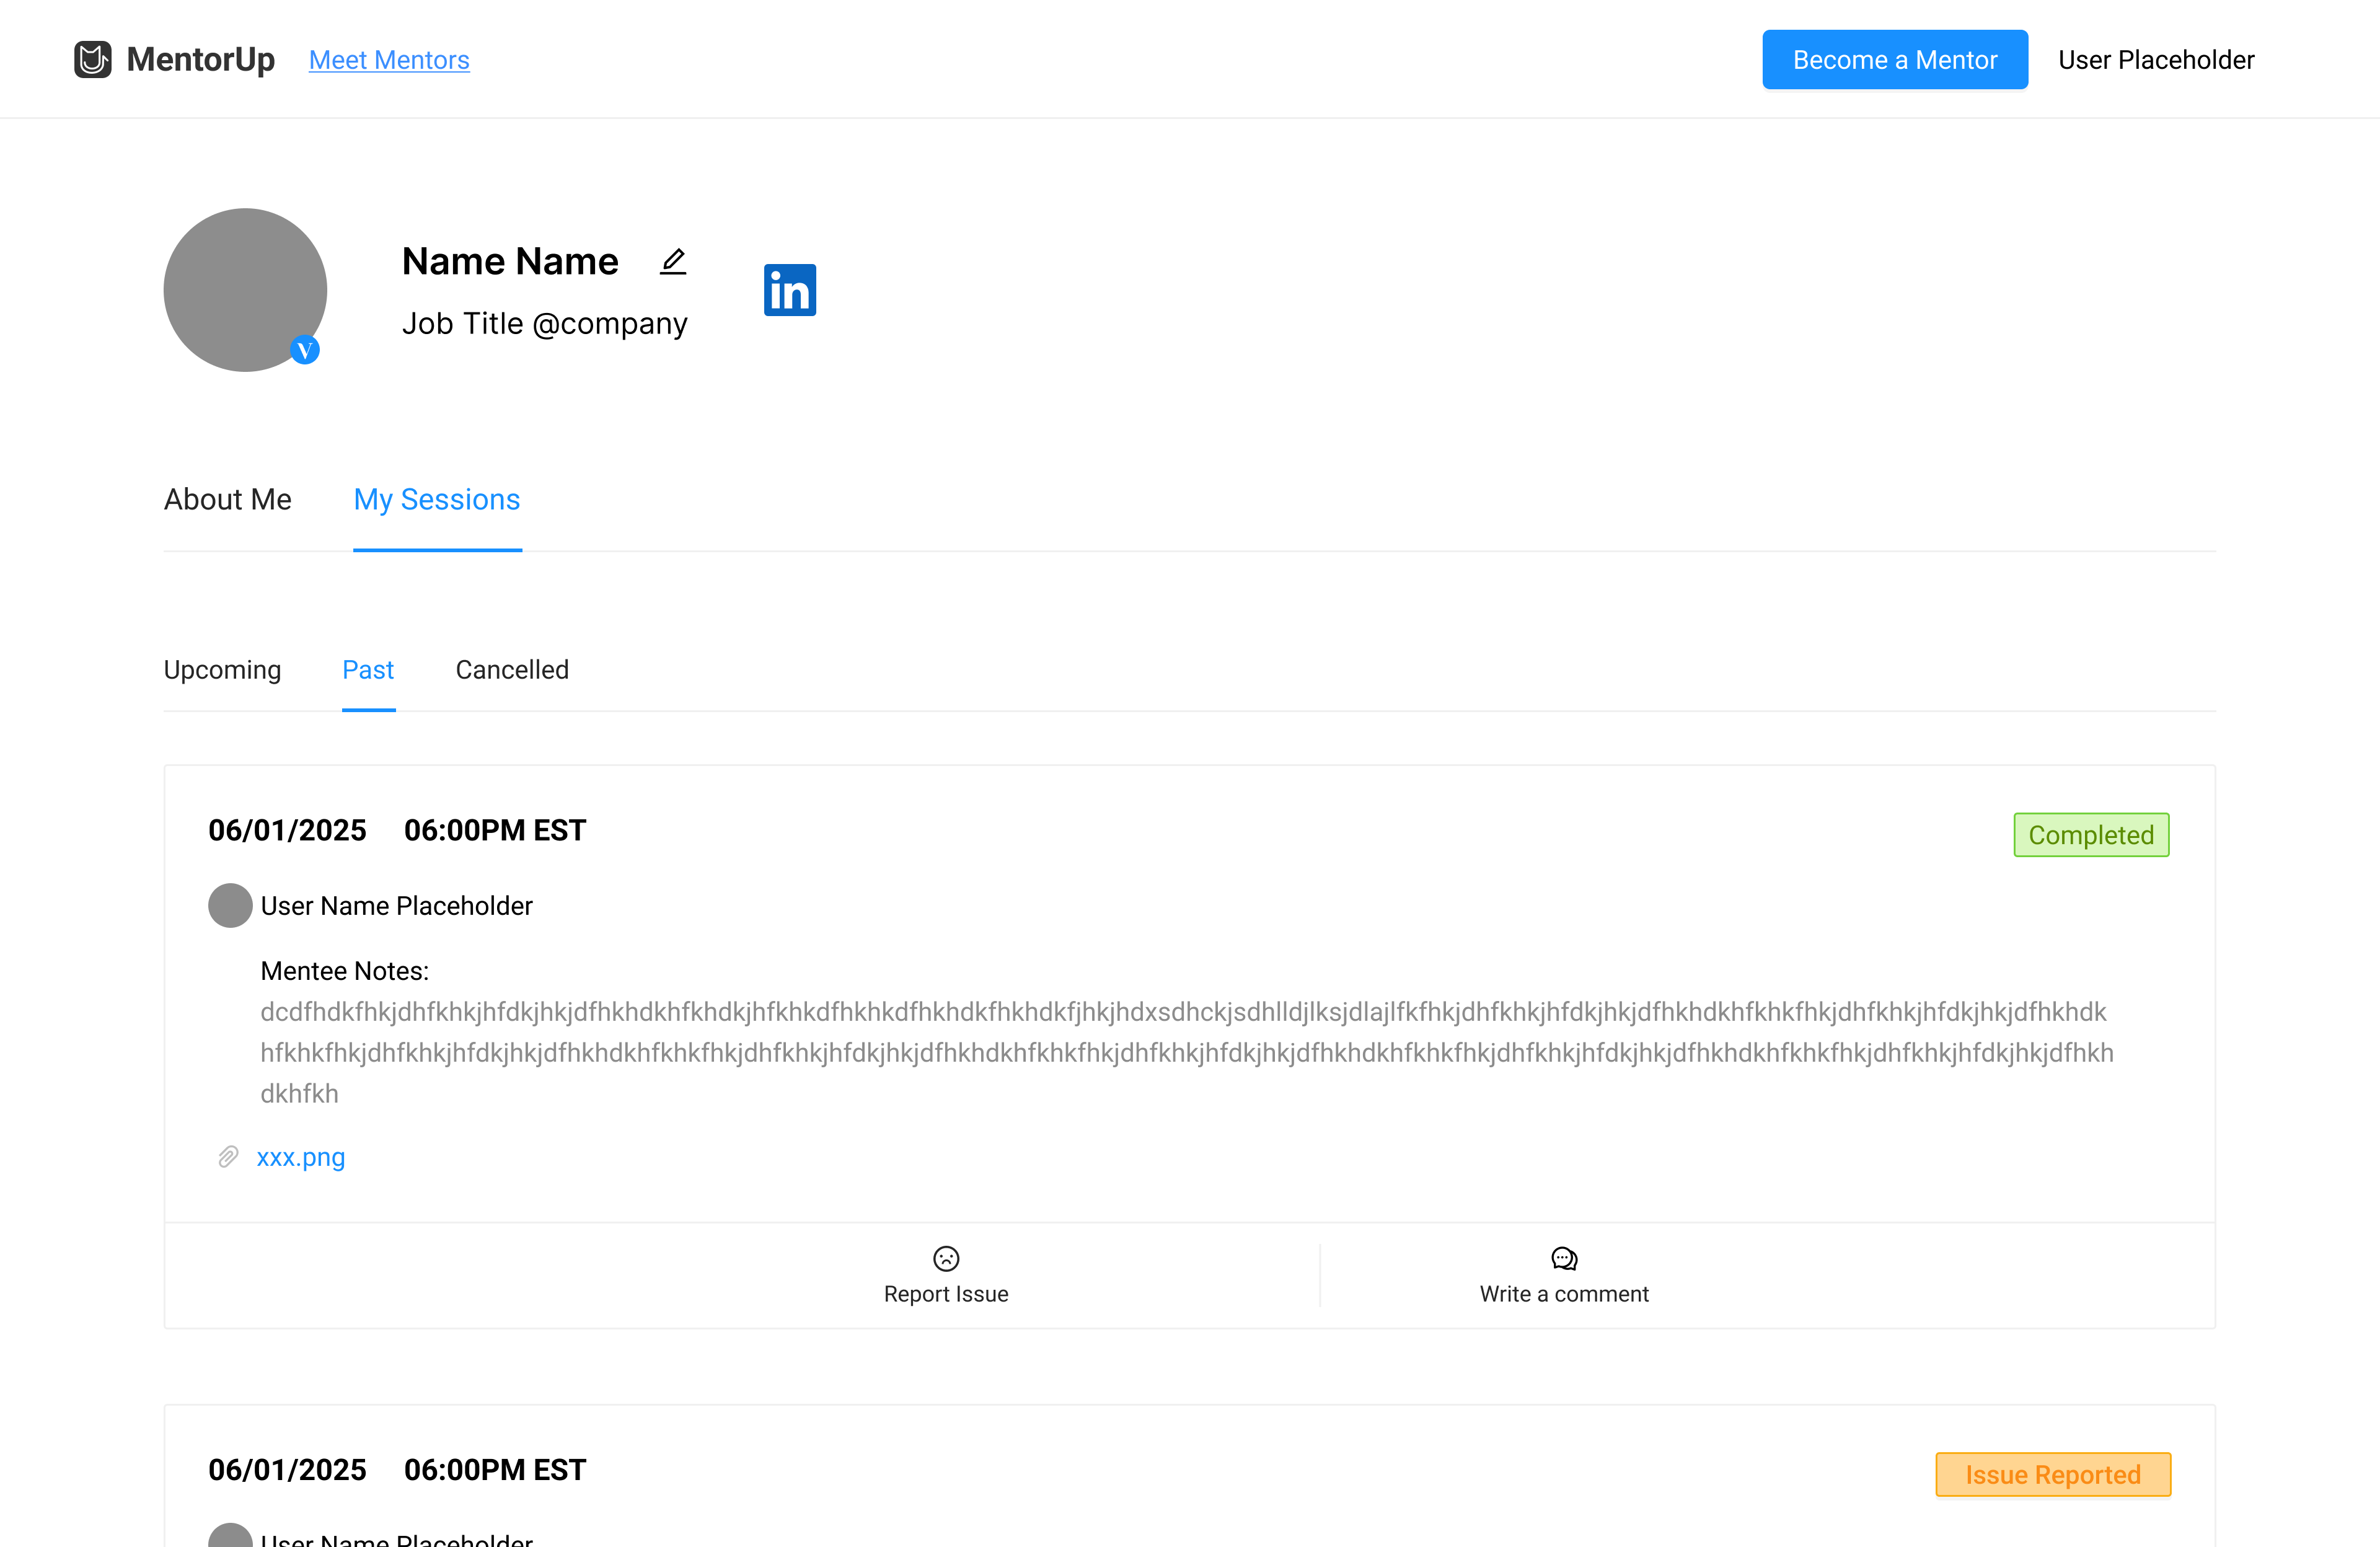Open the xxx.png attachment link
Image resolution: width=2380 pixels, height=1547 pixels.
point(301,1157)
